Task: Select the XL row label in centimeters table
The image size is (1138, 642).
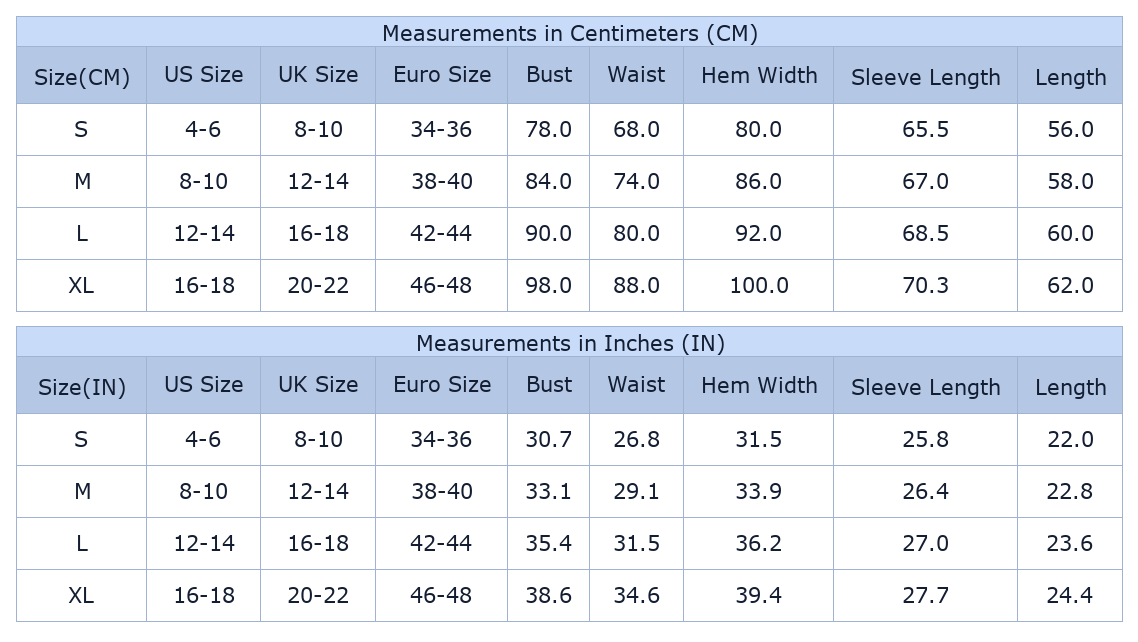Action: coord(82,285)
